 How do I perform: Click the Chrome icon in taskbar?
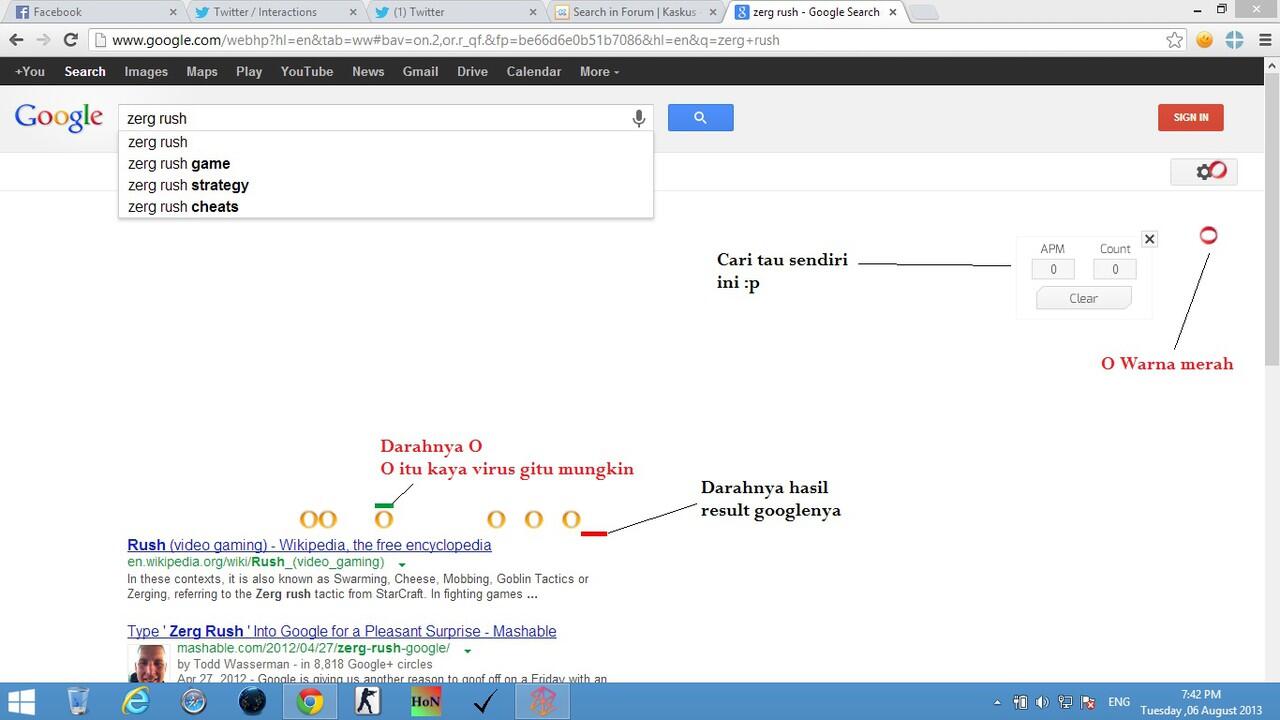pyautogui.click(x=310, y=701)
